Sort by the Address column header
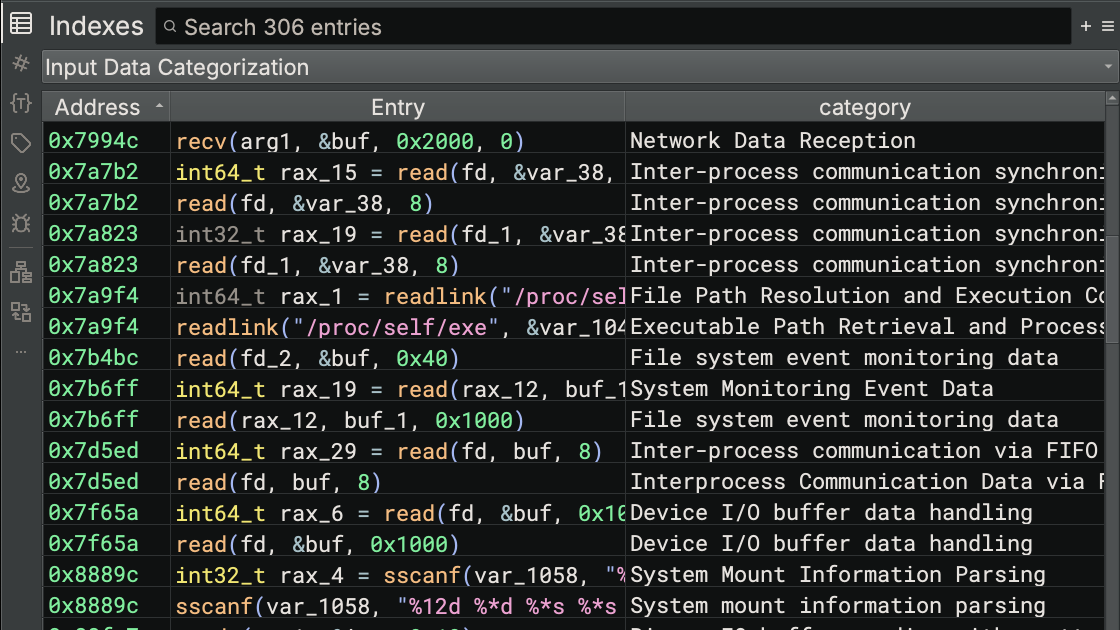 coord(106,107)
